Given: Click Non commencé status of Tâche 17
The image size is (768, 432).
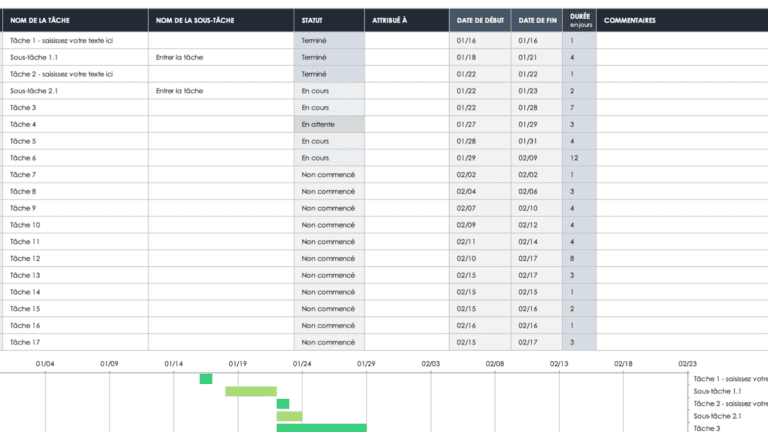Looking at the screenshot, I should (329, 342).
